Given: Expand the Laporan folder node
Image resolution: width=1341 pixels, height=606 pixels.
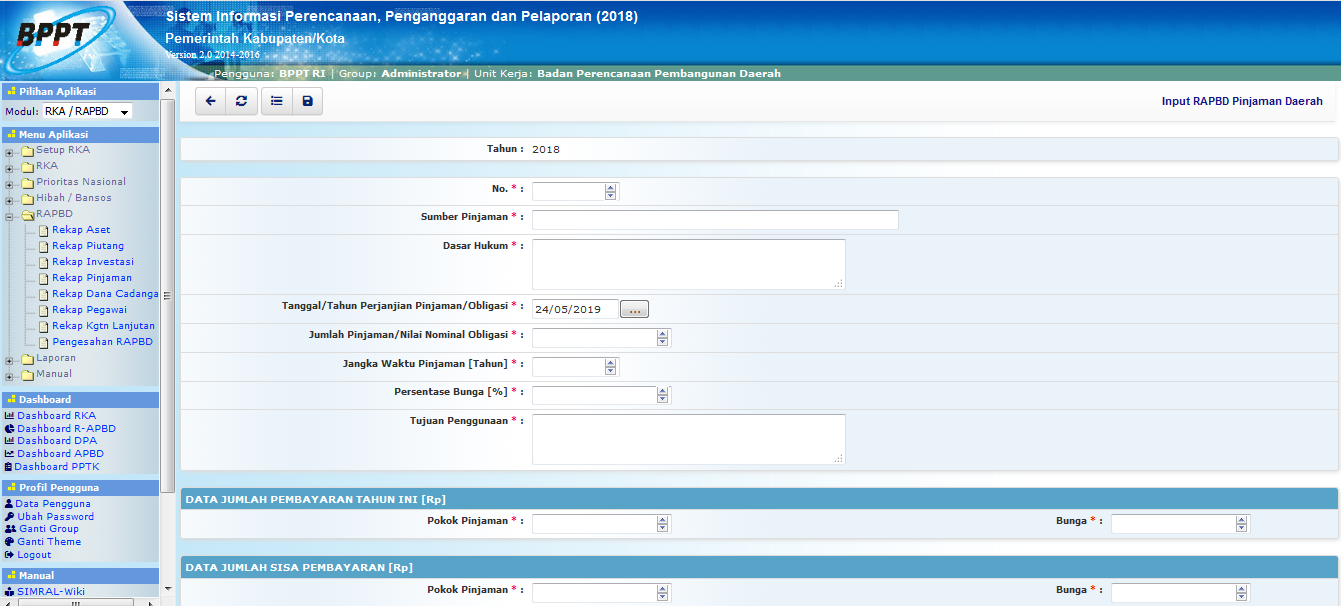Looking at the screenshot, I should click(9, 359).
